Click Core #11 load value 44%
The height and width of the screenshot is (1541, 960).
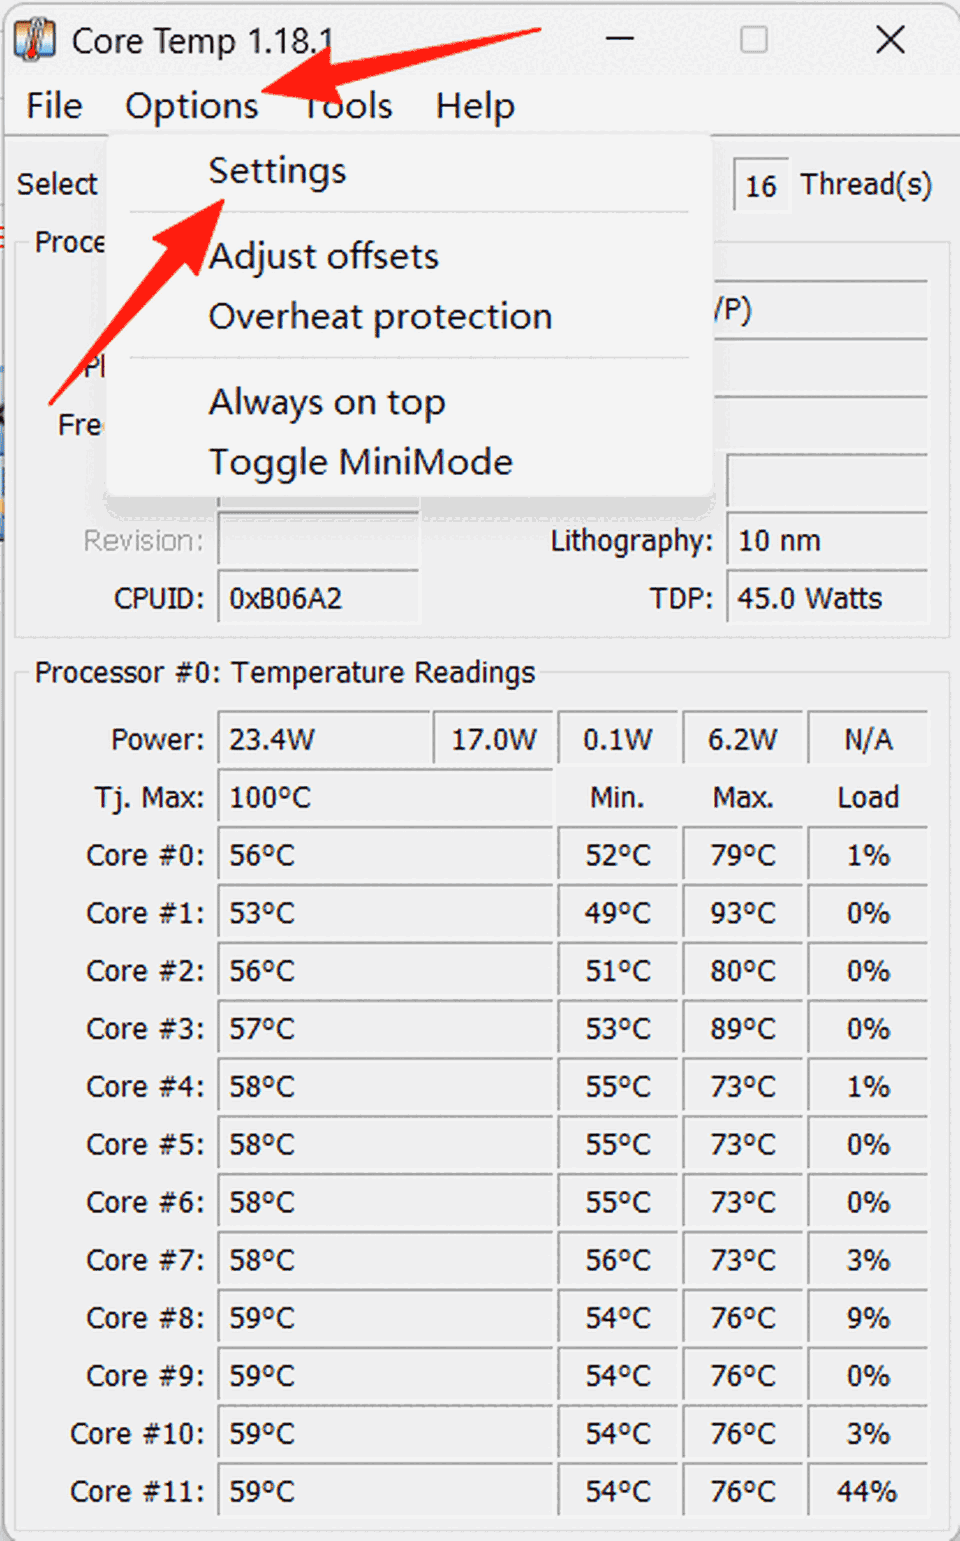[867, 1491]
